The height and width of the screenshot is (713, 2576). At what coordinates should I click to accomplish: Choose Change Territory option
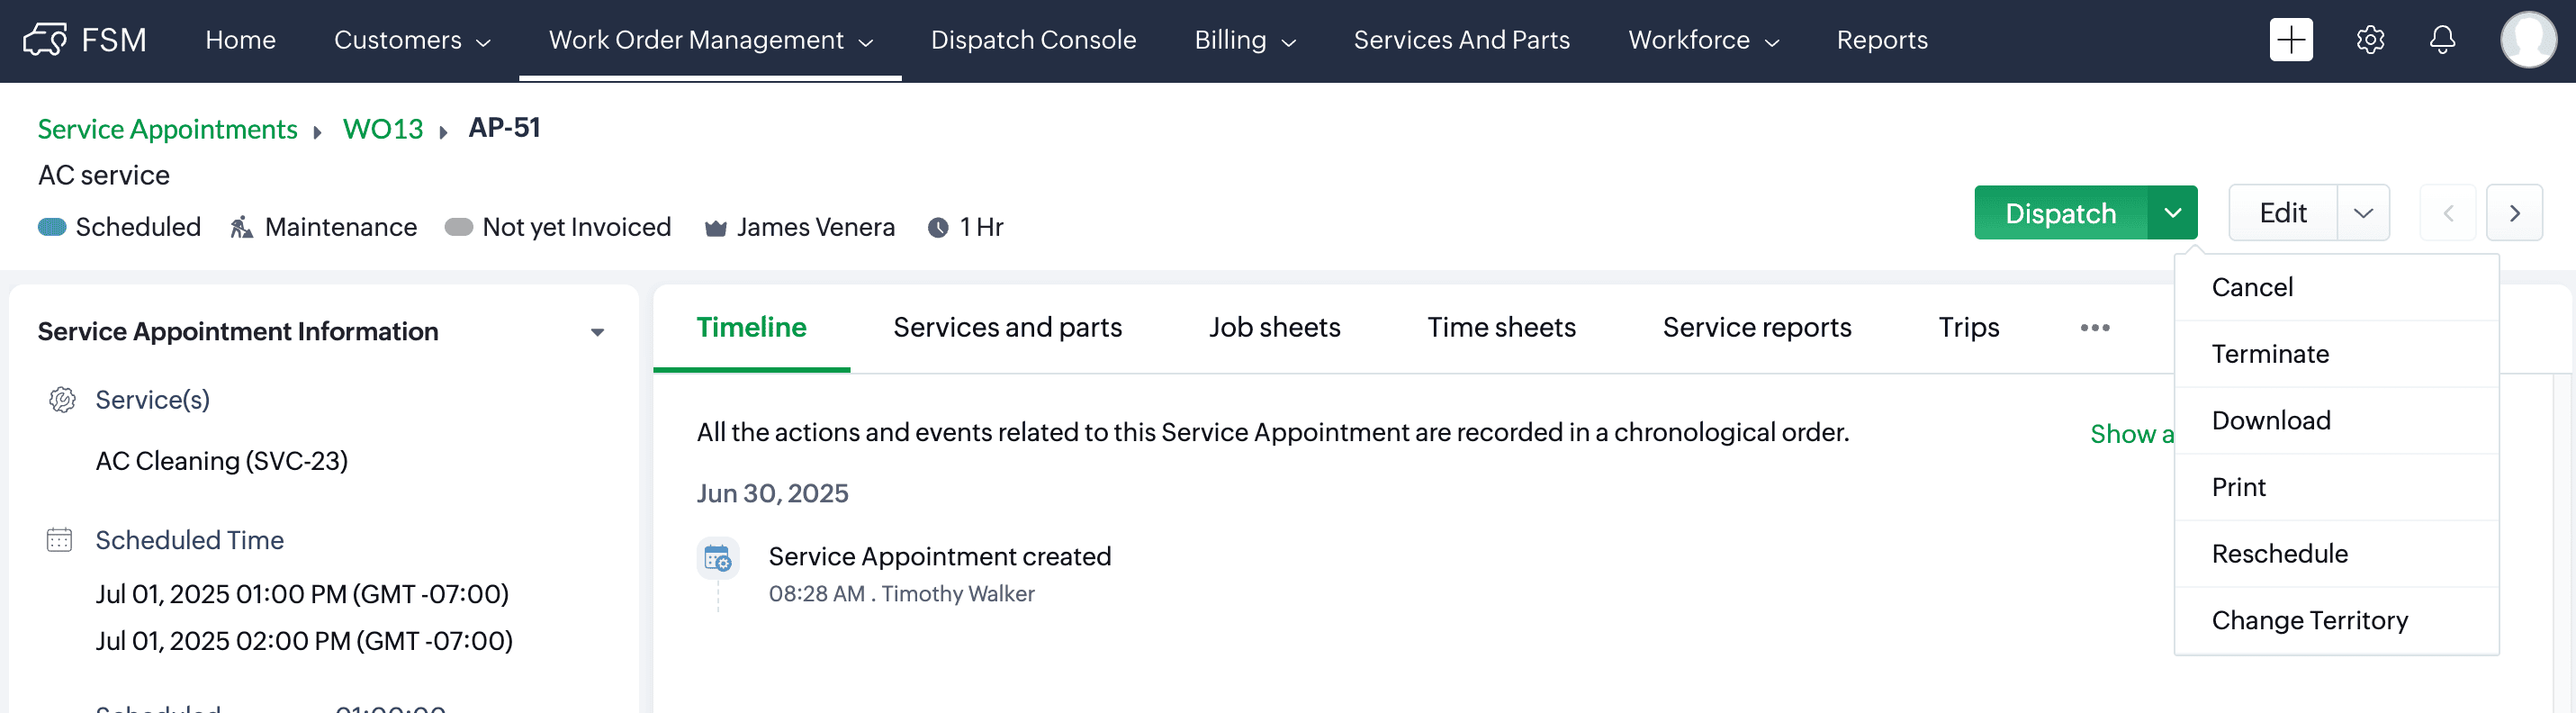click(x=2309, y=621)
